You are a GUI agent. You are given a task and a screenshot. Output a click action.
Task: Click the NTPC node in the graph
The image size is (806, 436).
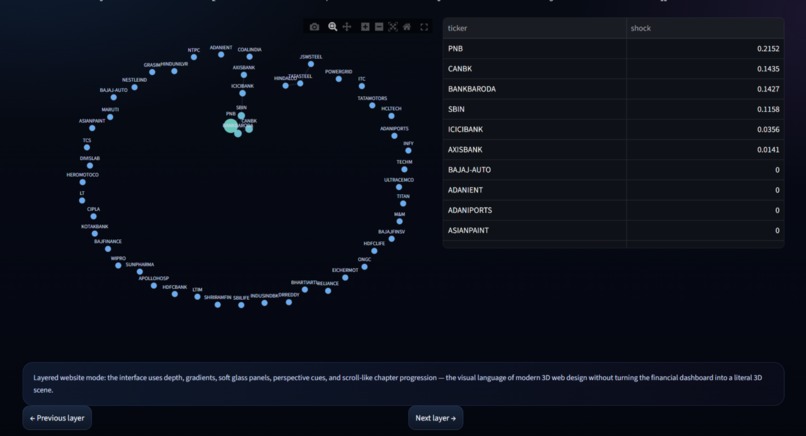tap(194, 57)
